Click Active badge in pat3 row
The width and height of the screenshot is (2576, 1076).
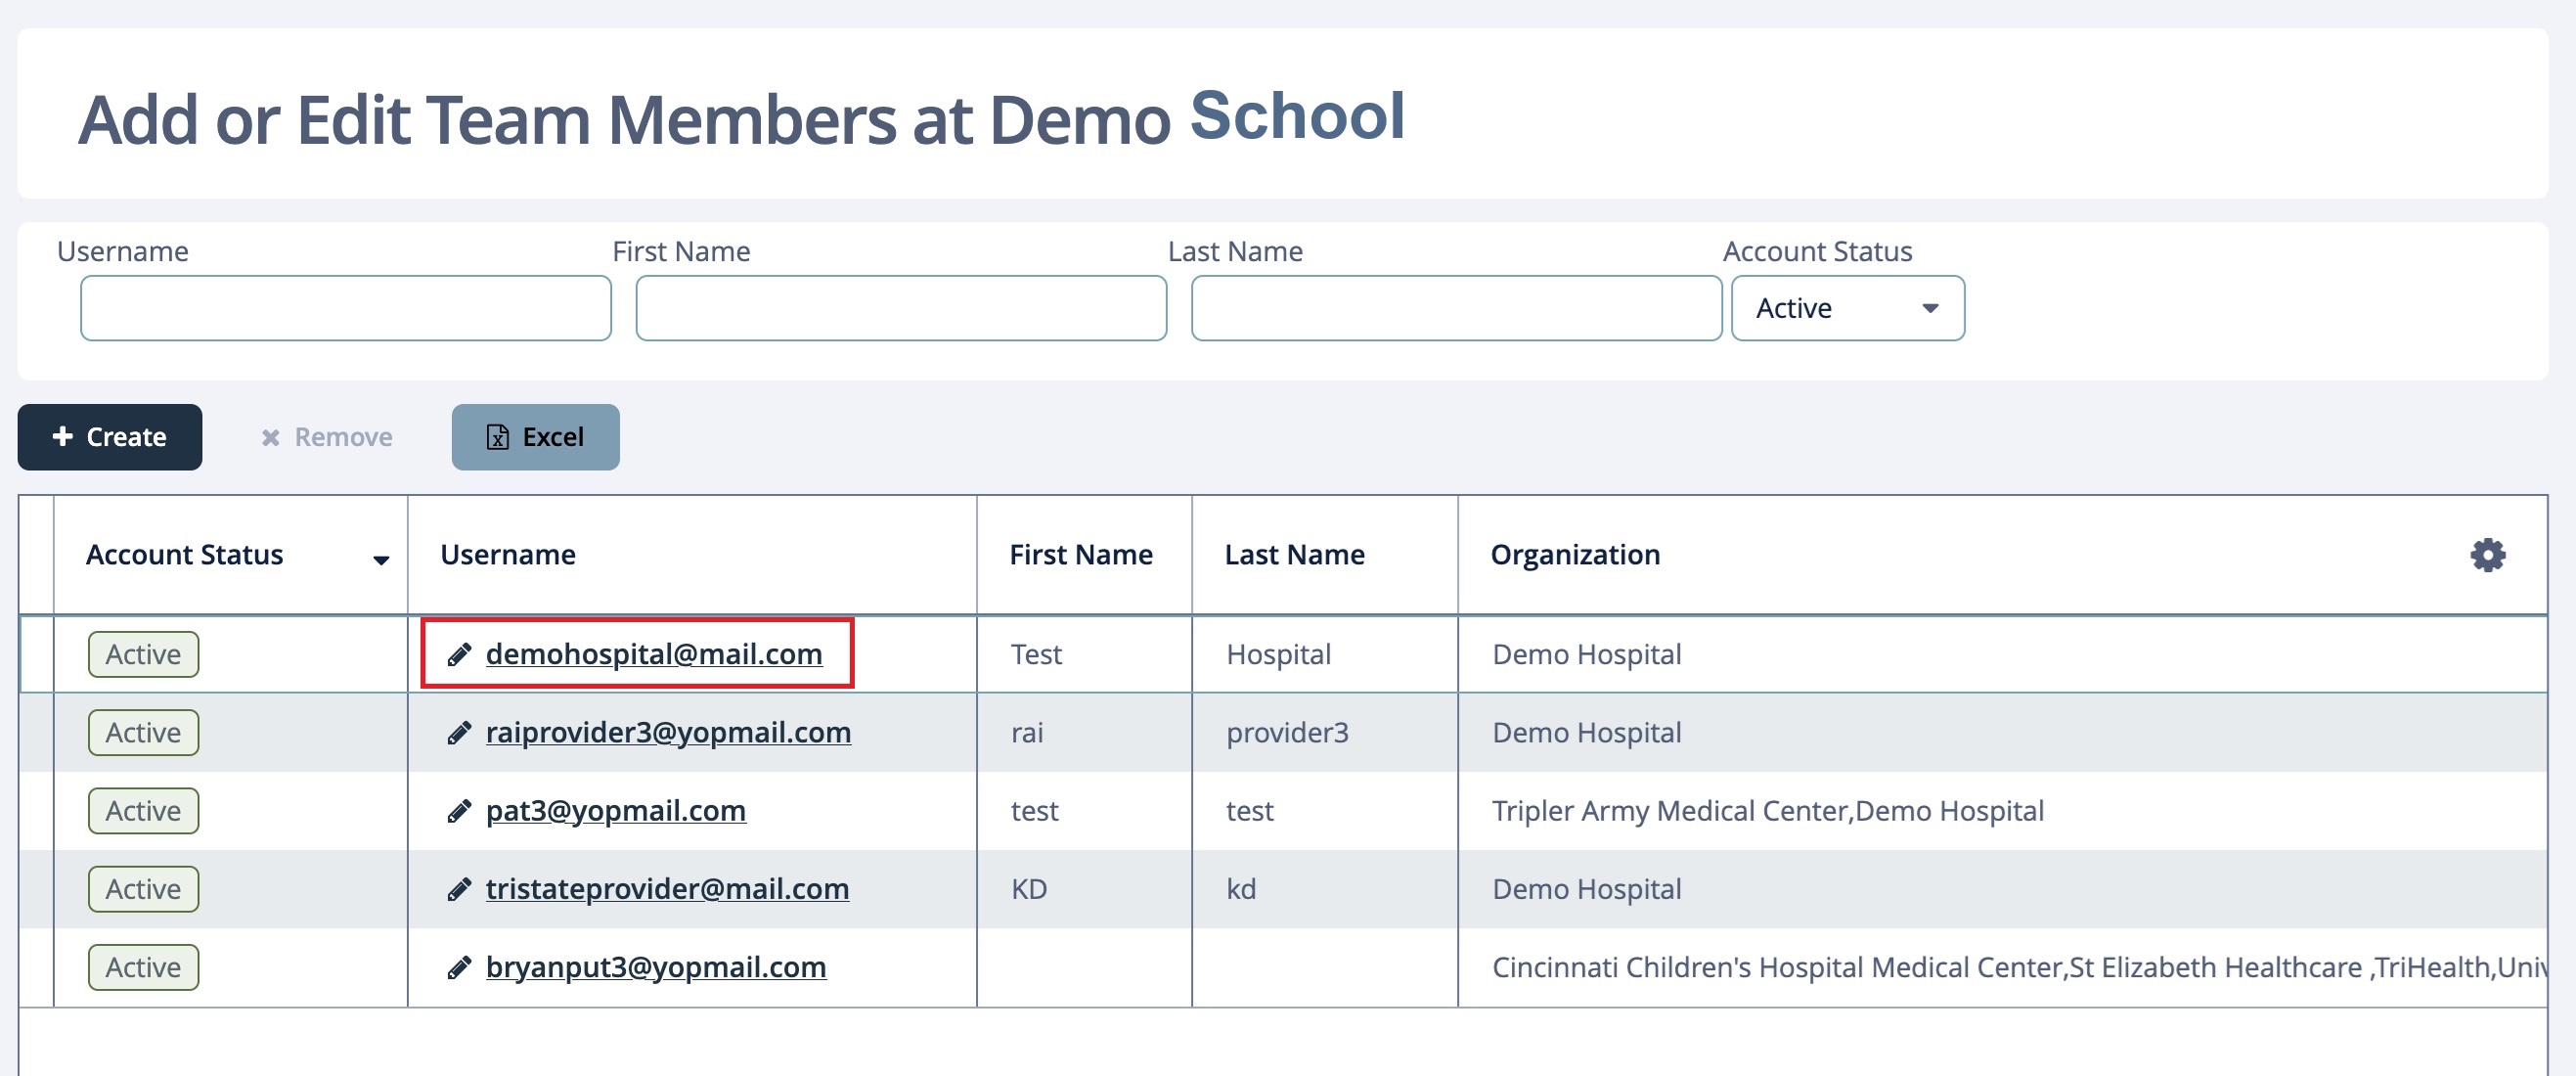click(143, 810)
